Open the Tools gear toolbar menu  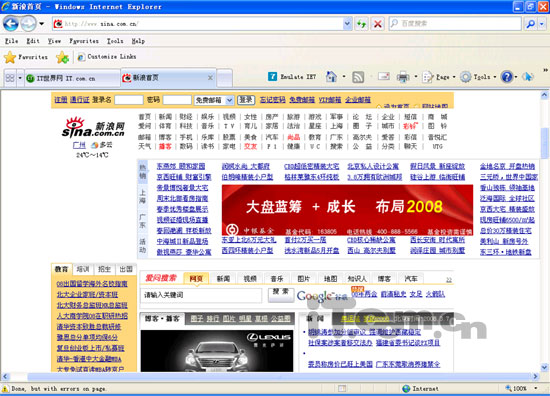click(478, 76)
